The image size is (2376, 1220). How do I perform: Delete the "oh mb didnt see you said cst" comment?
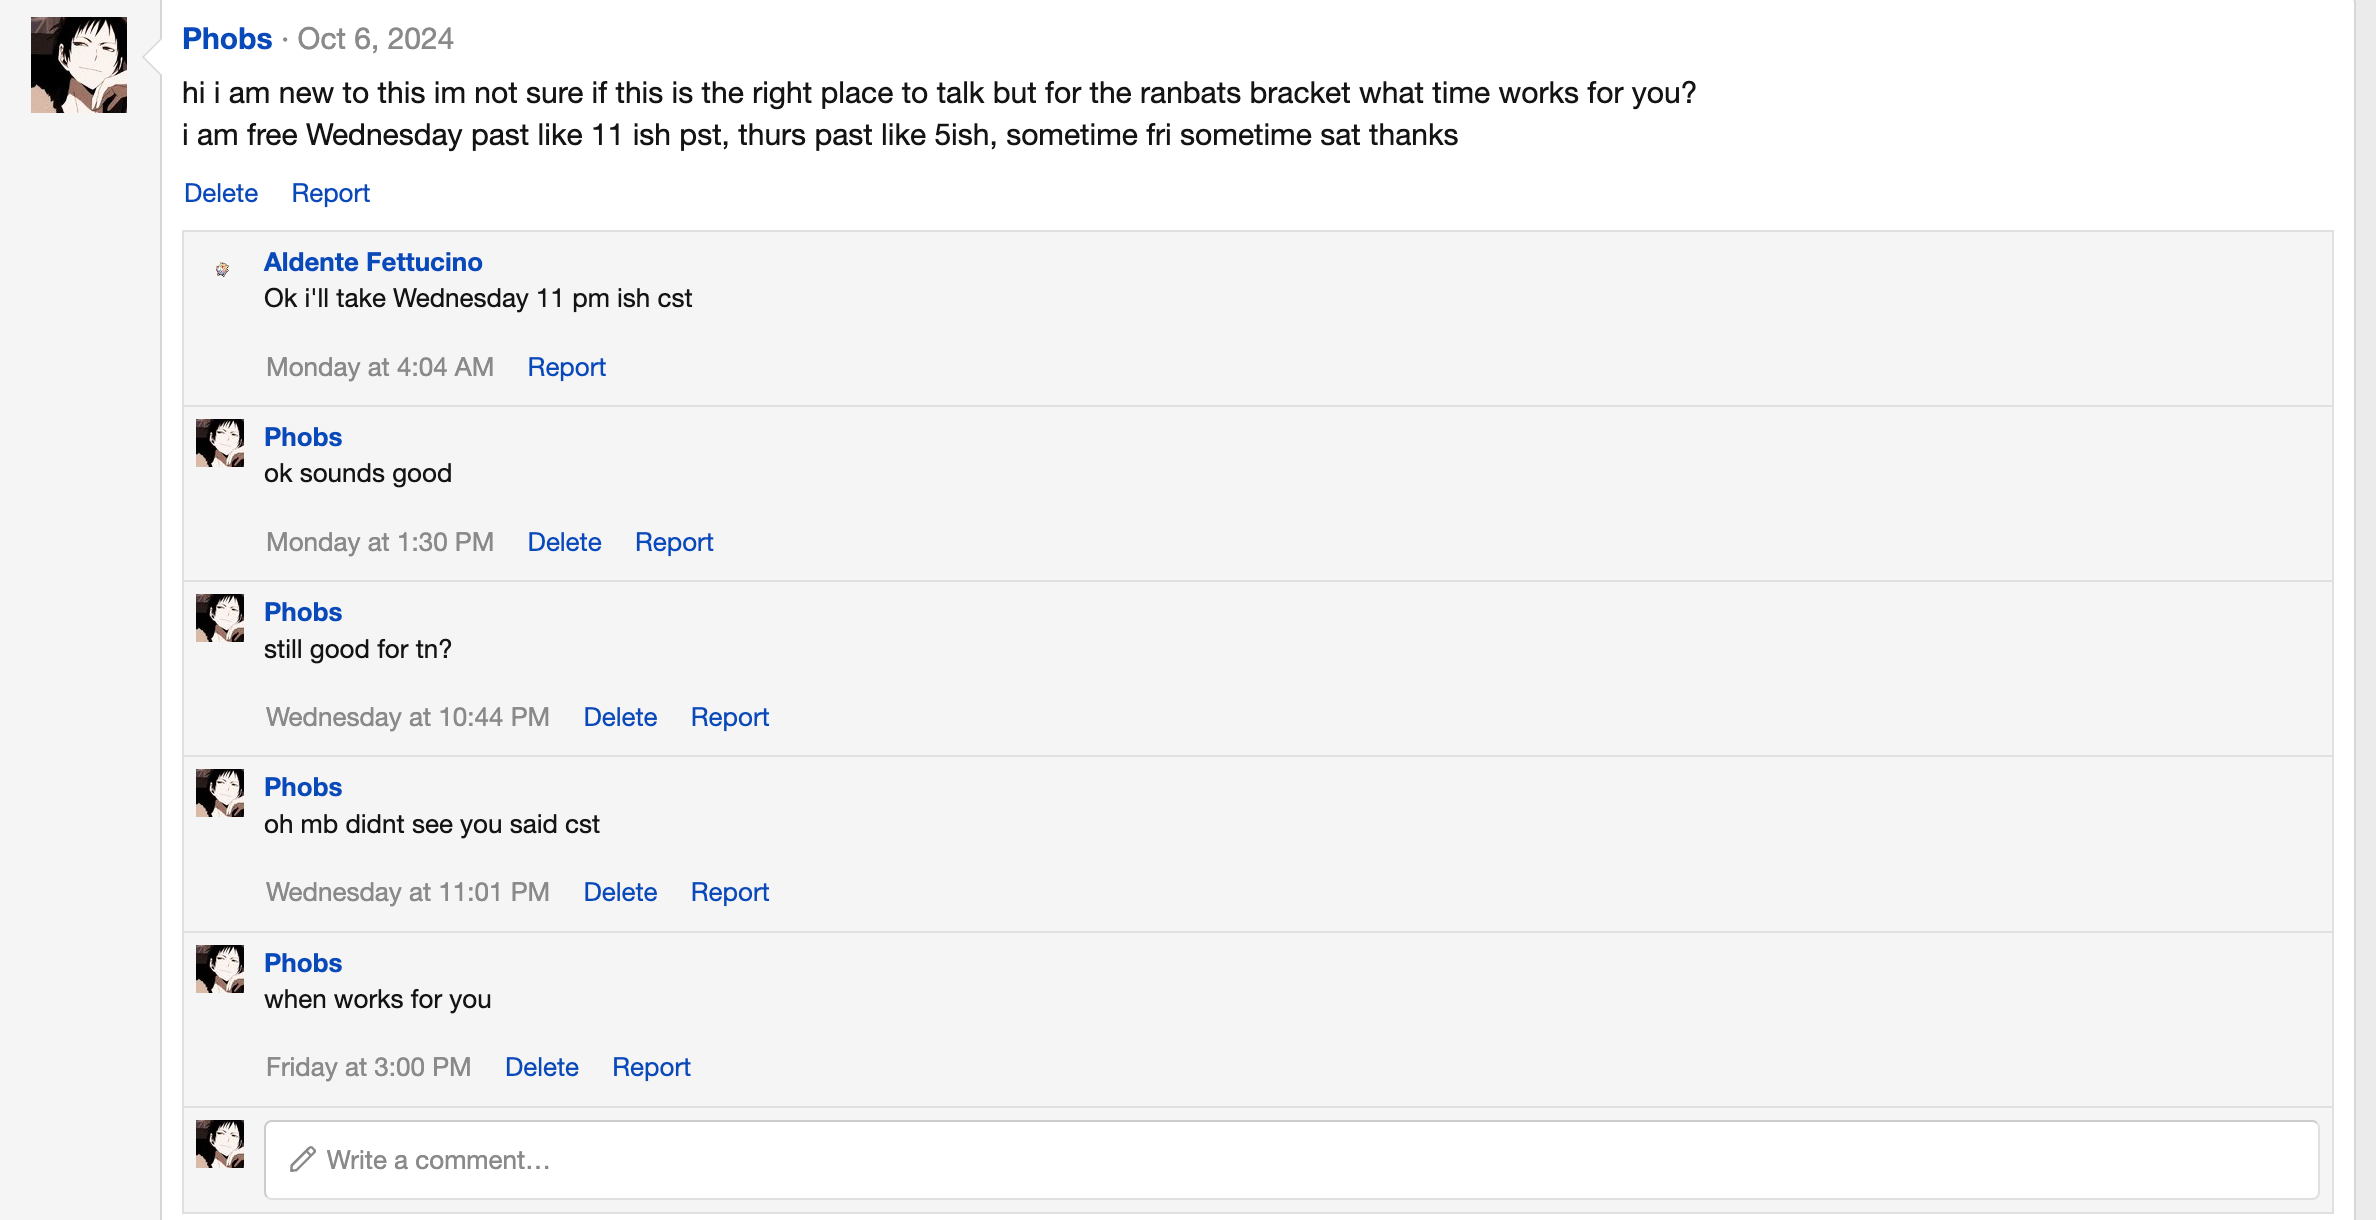(x=620, y=892)
